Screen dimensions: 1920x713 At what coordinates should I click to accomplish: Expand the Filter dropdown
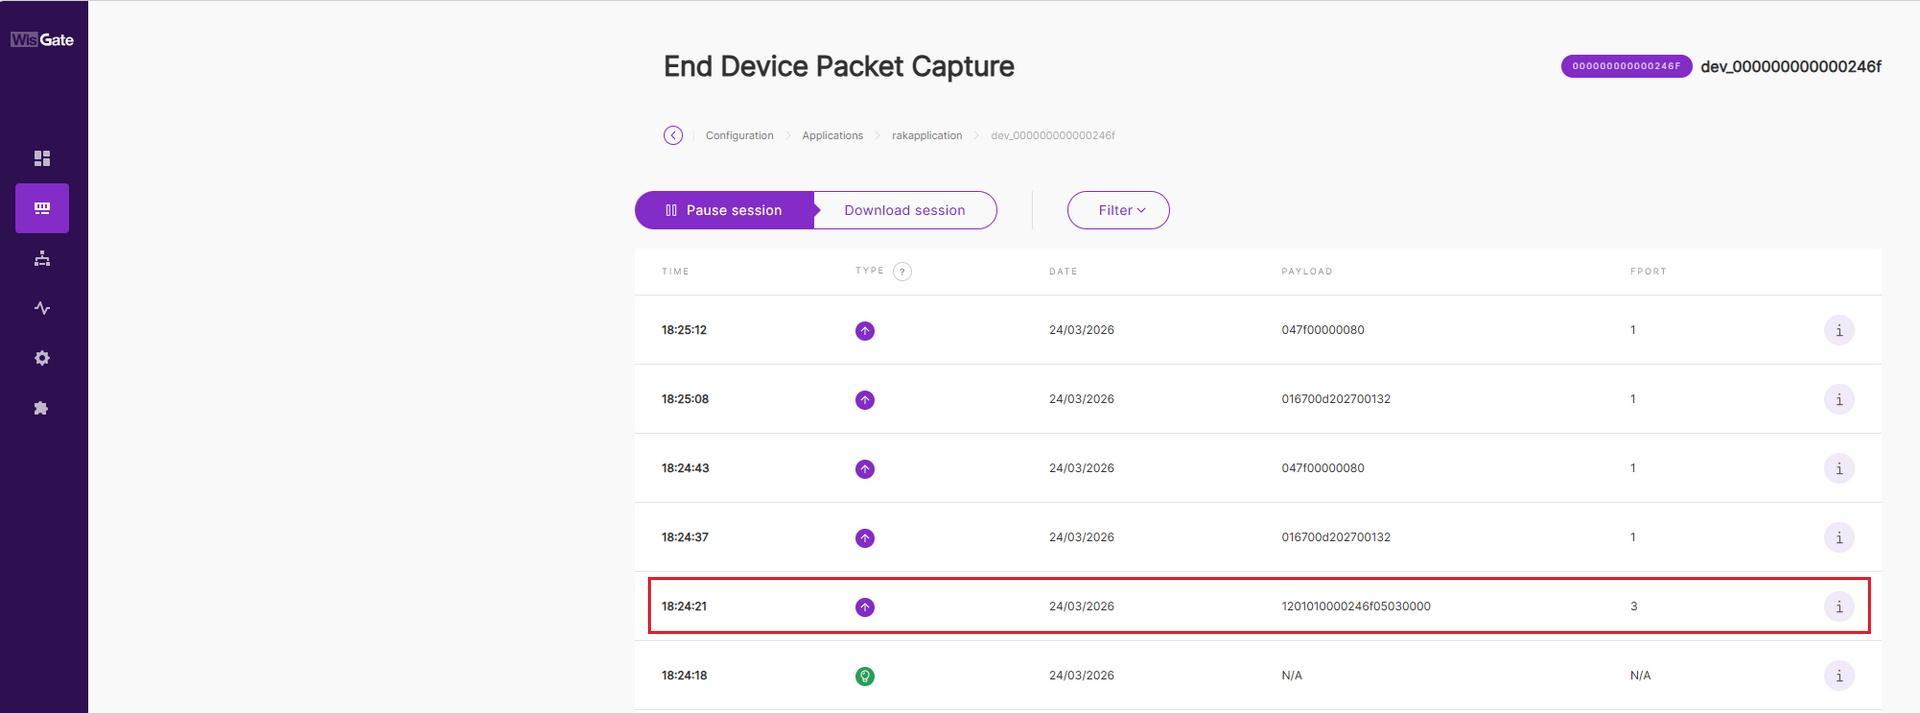(1118, 210)
